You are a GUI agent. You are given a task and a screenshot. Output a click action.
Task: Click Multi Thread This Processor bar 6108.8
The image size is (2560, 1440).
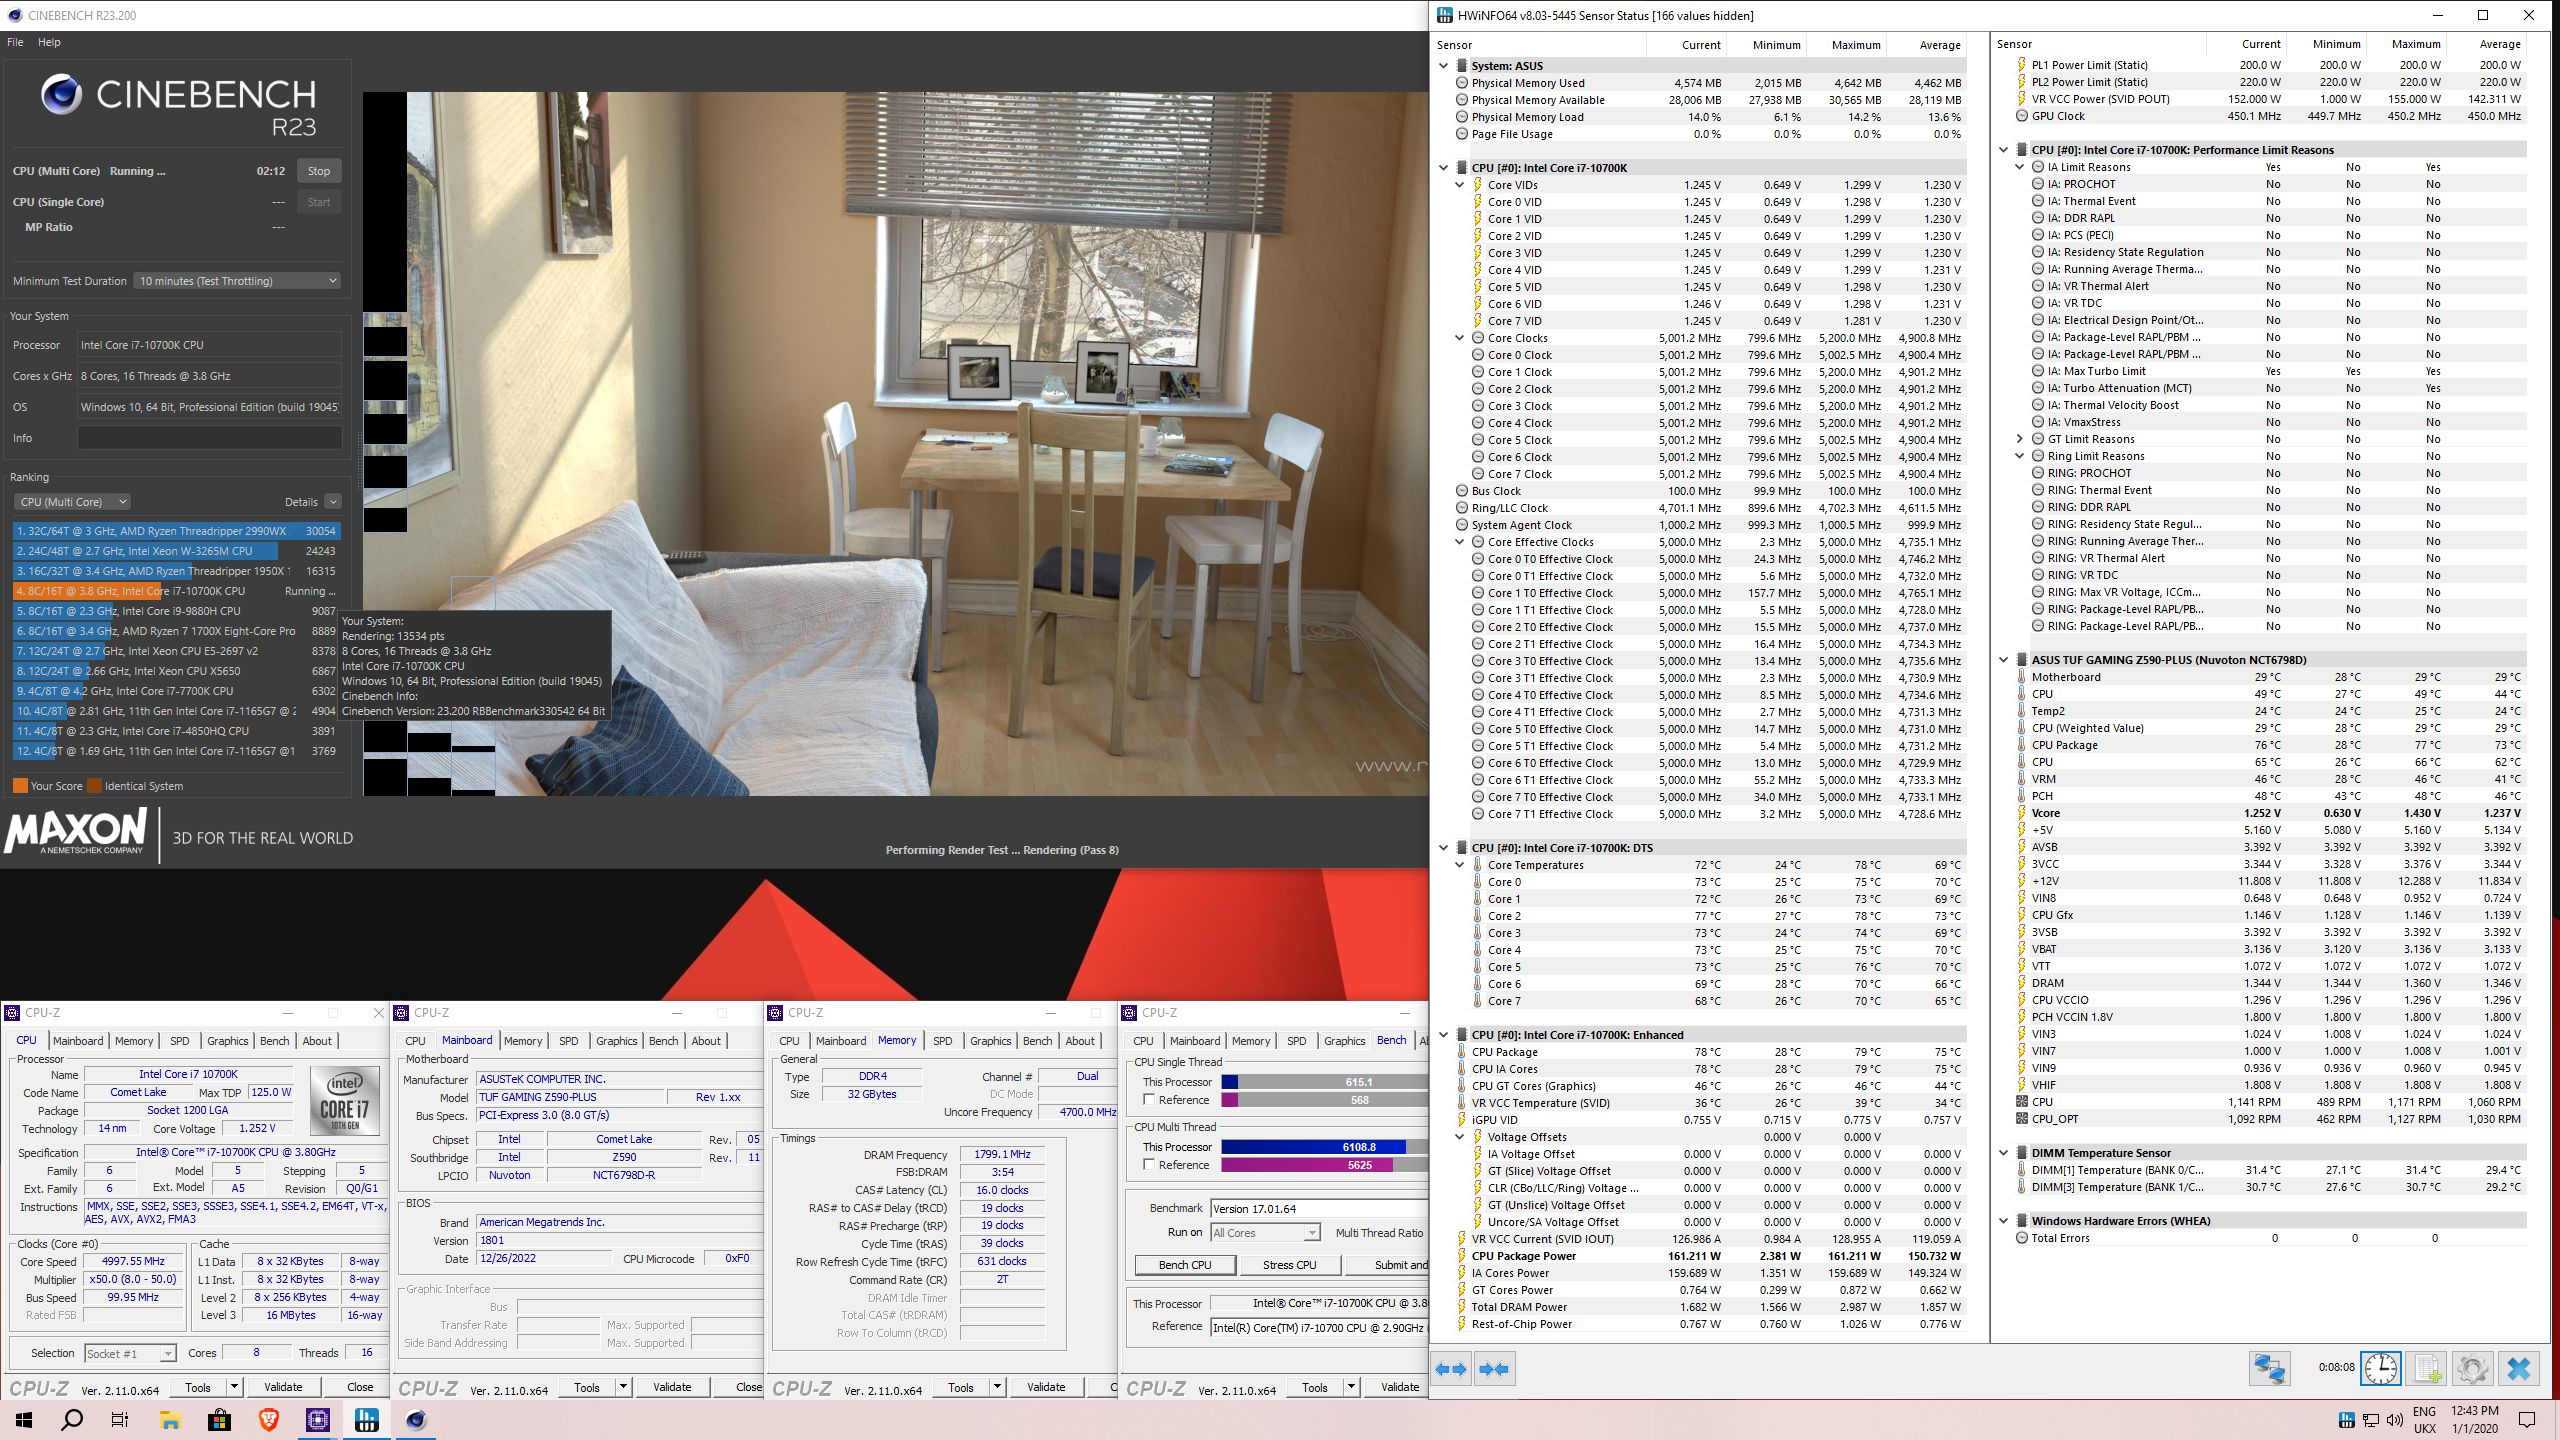pyautogui.click(x=1324, y=1147)
